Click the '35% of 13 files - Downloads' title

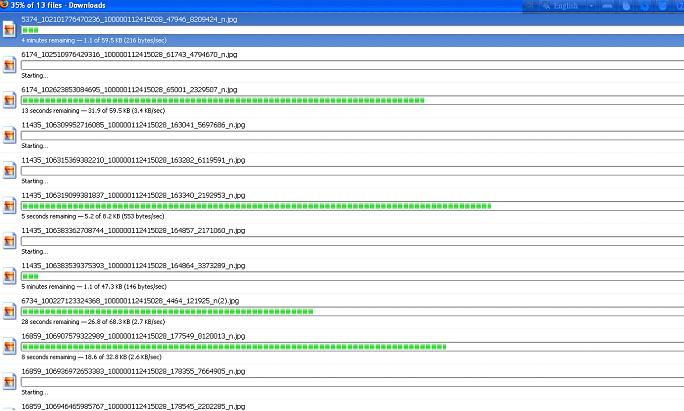(58, 5)
